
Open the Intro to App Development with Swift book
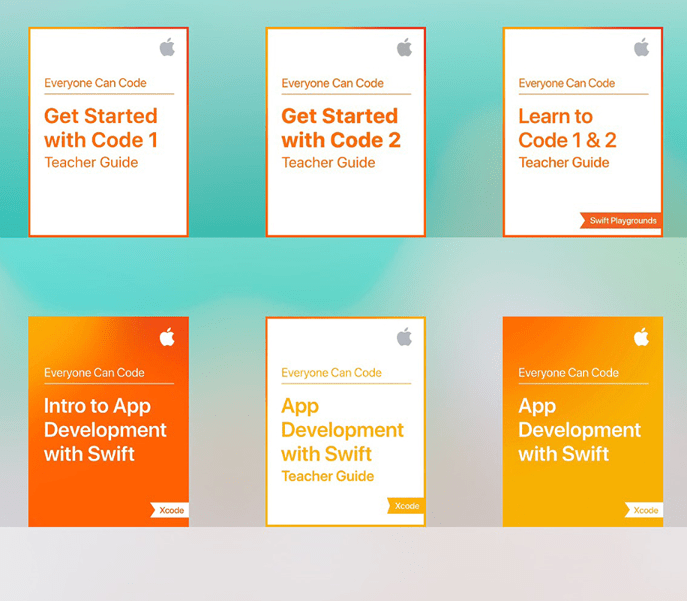[109, 421]
